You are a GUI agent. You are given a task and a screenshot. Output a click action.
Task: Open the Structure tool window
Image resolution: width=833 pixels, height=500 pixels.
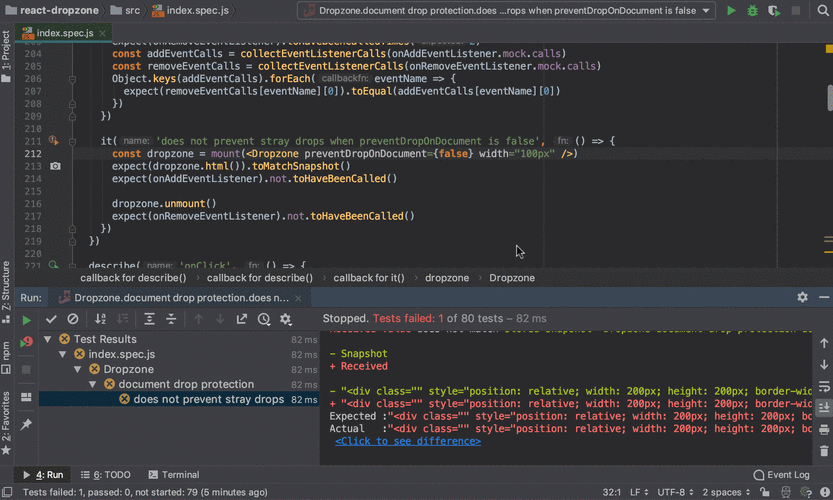pyautogui.click(x=6, y=291)
